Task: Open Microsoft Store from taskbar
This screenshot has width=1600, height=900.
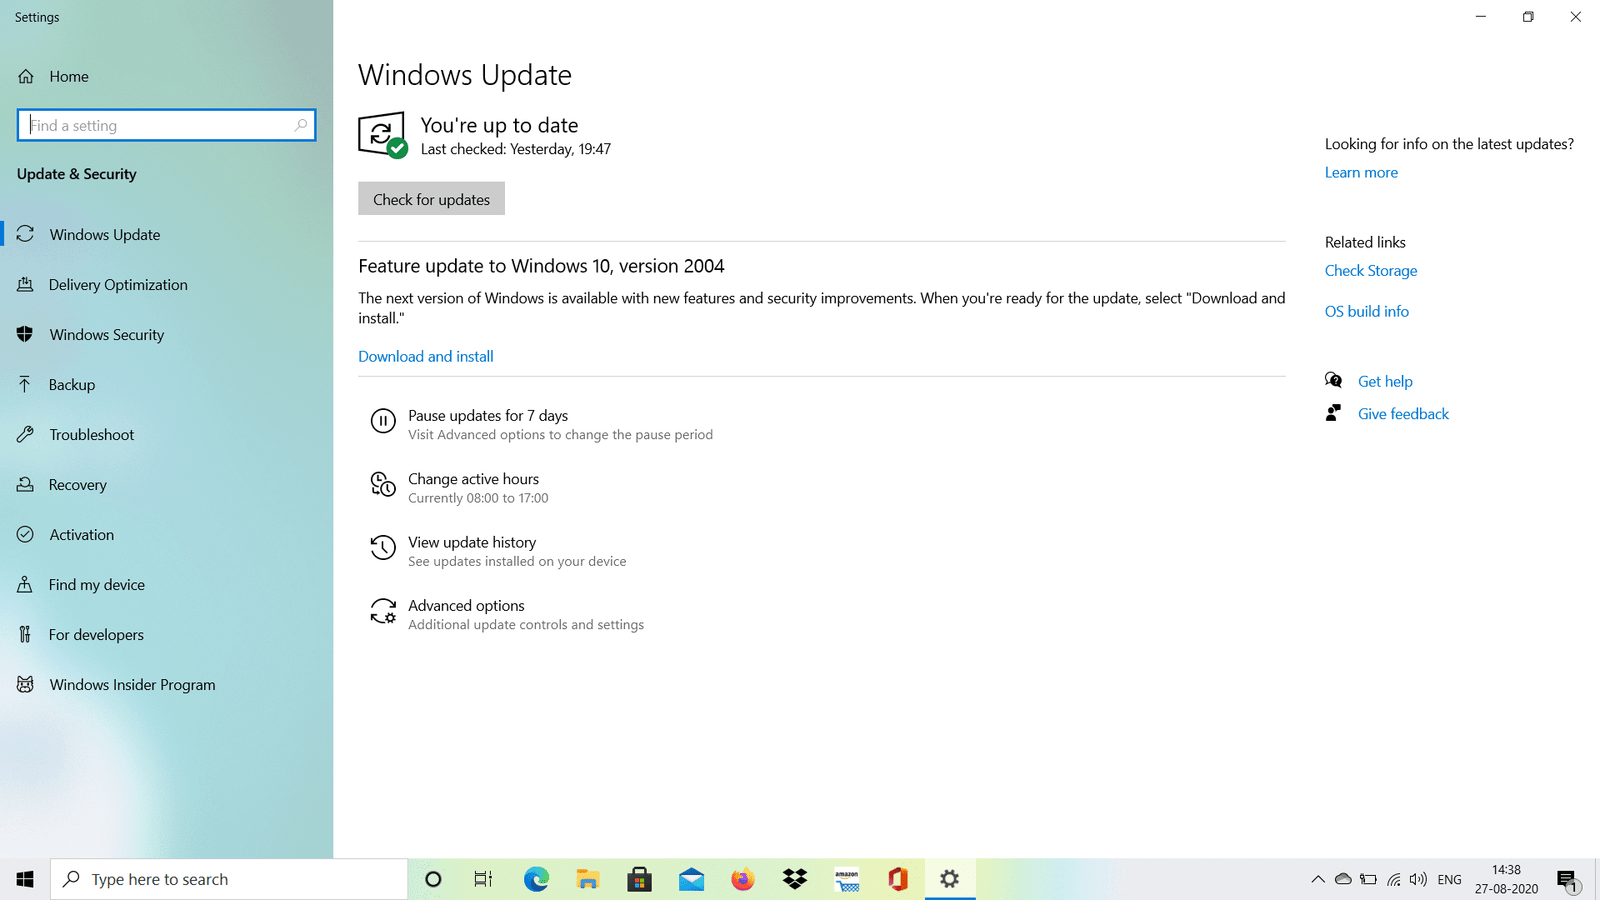Action: (639, 879)
